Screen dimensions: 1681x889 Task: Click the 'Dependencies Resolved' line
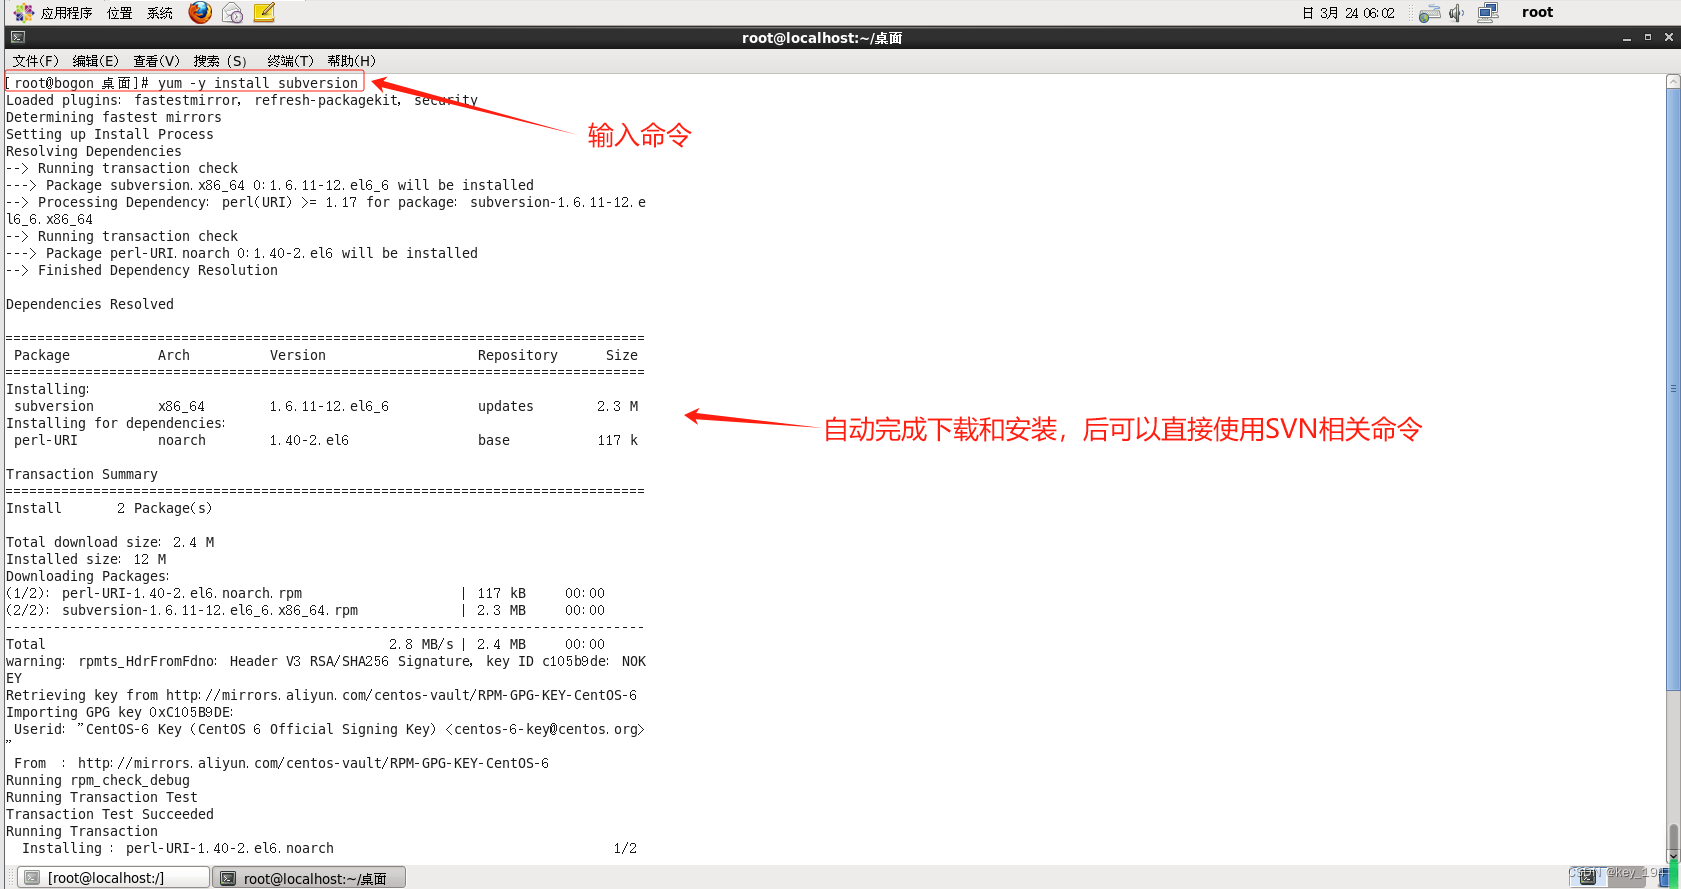coord(90,304)
